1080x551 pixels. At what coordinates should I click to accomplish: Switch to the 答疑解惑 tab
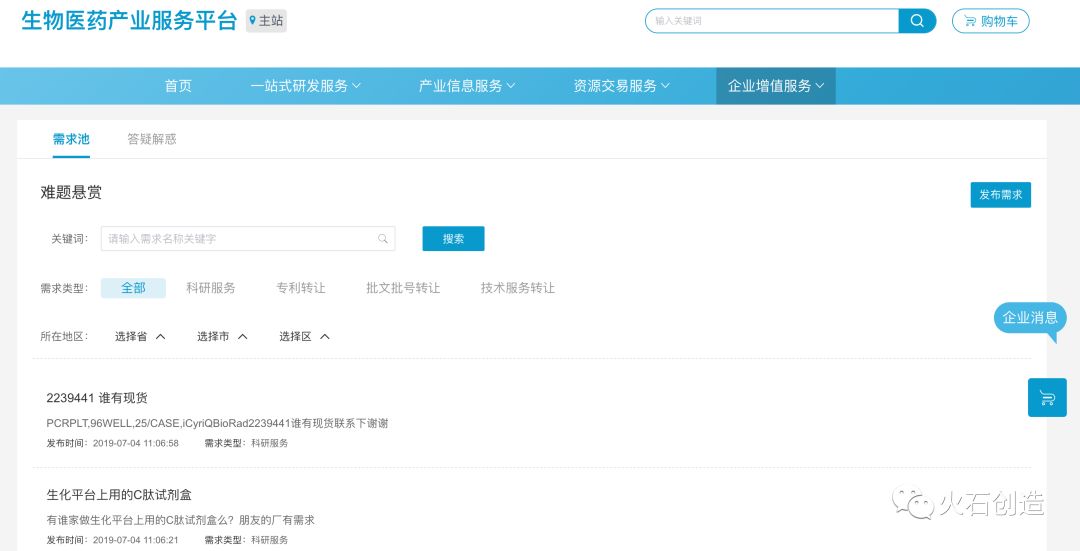(152, 139)
